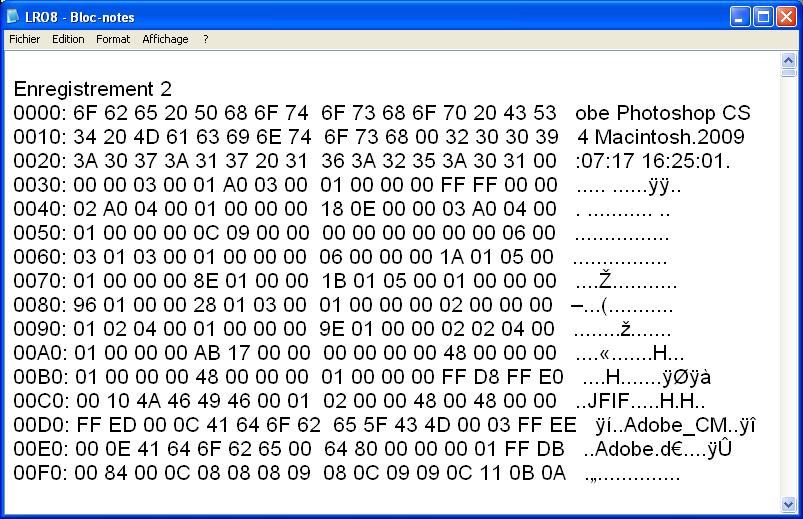Click the offset "0000:" at line start

pyautogui.click(x=40, y=113)
